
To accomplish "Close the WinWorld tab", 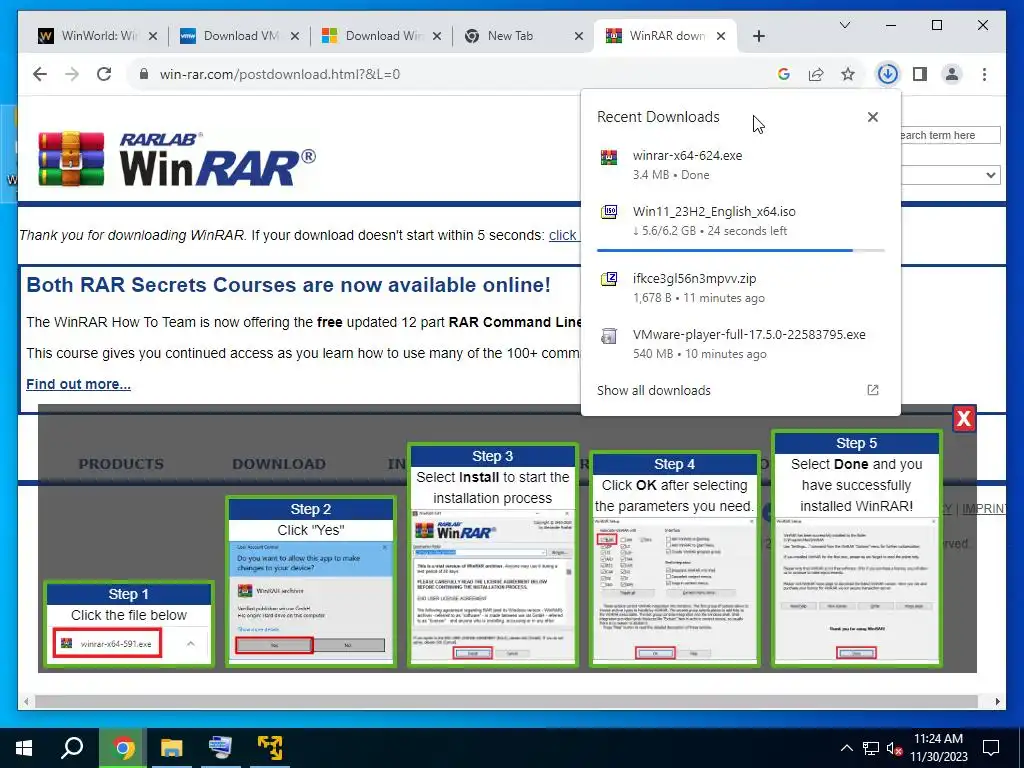I will click(153, 36).
